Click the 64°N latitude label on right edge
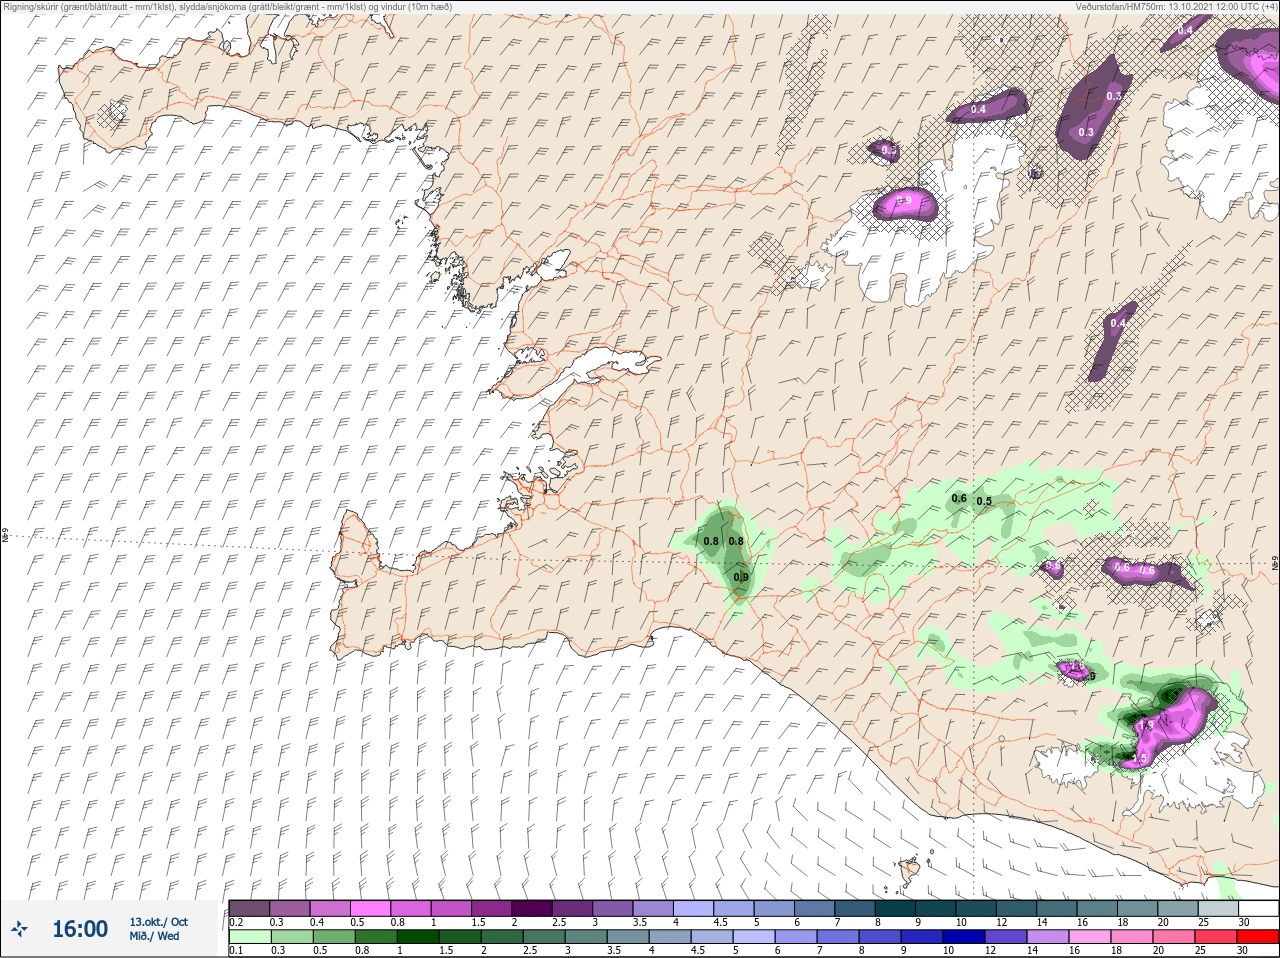The width and height of the screenshot is (1280, 958). [x=1275, y=562]
